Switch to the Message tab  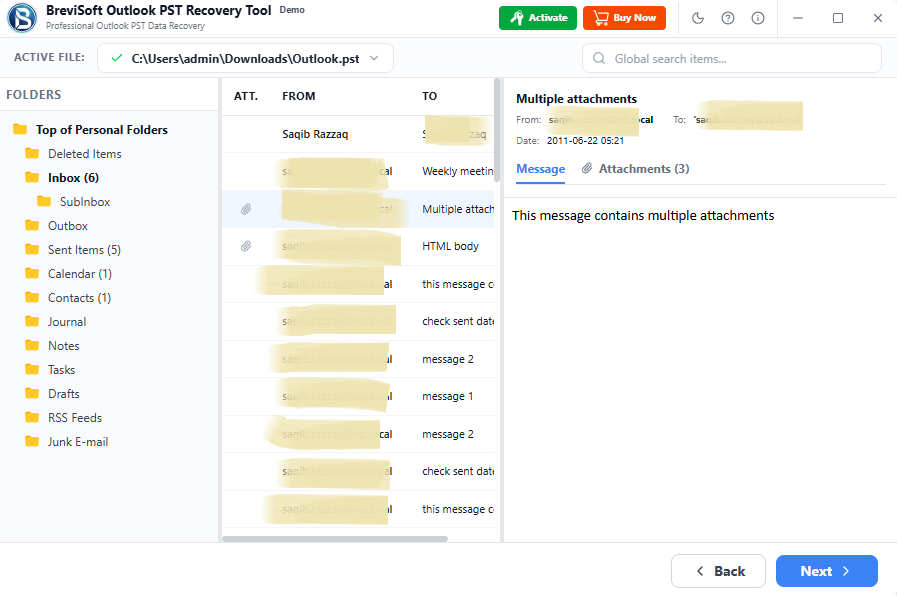pyautogui.click(x=541, y=169)
